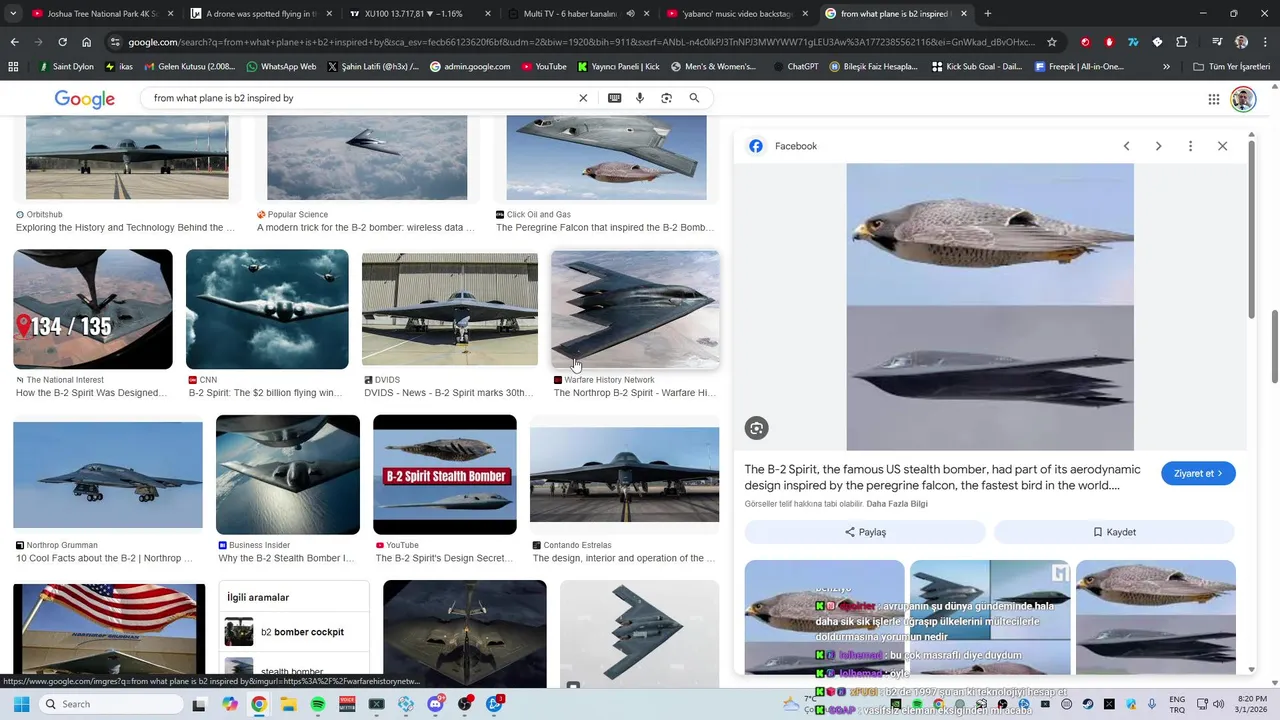Viewport: 1280px width, 720px height.
Task: Open the DVIDS B-2 hangar image
Action: [x=450, y=309]
